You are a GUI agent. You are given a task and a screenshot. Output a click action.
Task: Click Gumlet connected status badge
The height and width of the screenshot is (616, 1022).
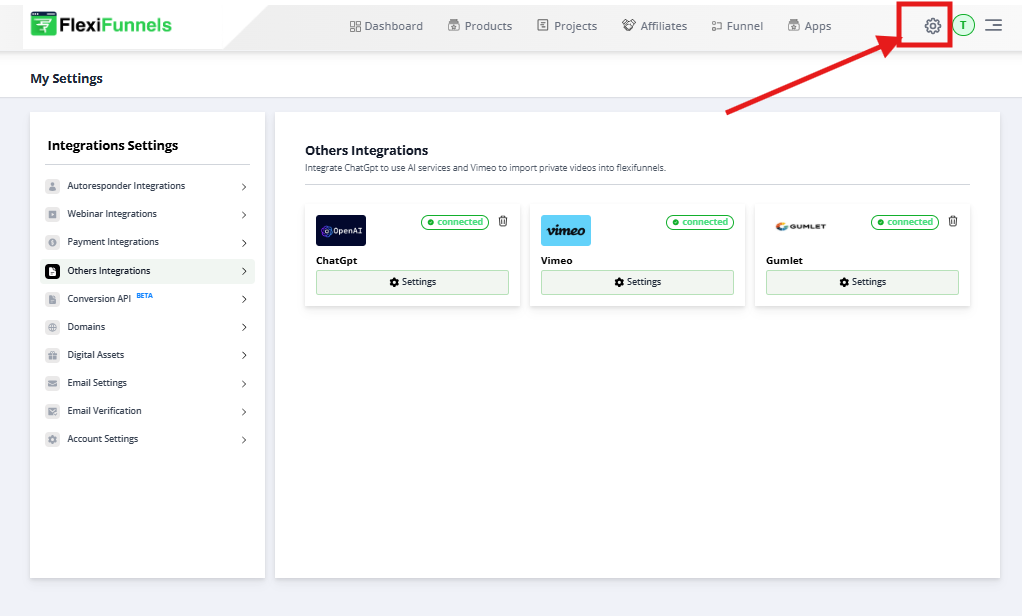pos(905,222)
